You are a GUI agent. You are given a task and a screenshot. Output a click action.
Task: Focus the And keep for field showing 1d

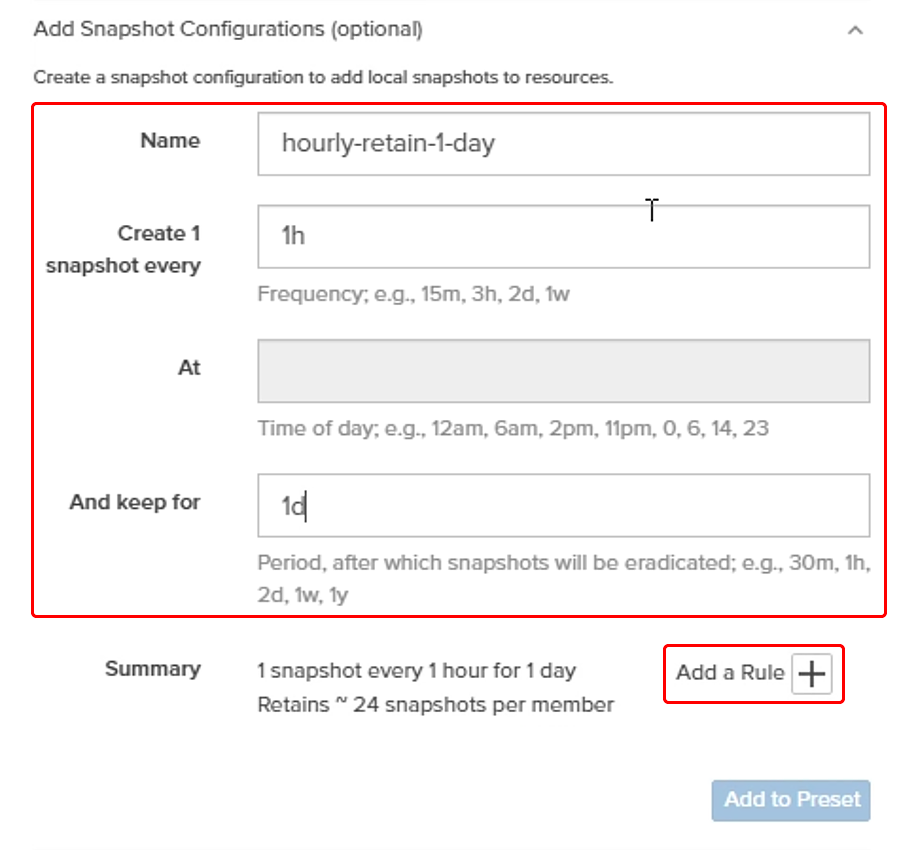[564, 506]
